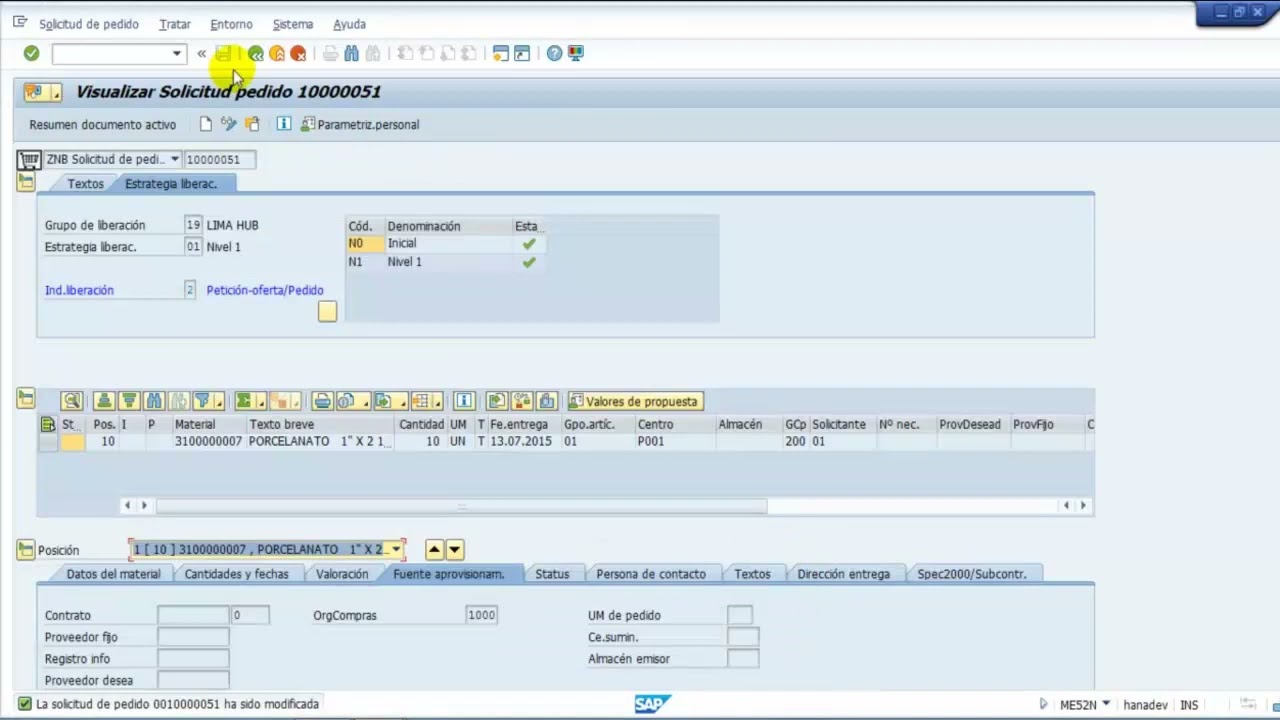Click the red Cancel icon
Screen dimensions: 1280x720
298,53
